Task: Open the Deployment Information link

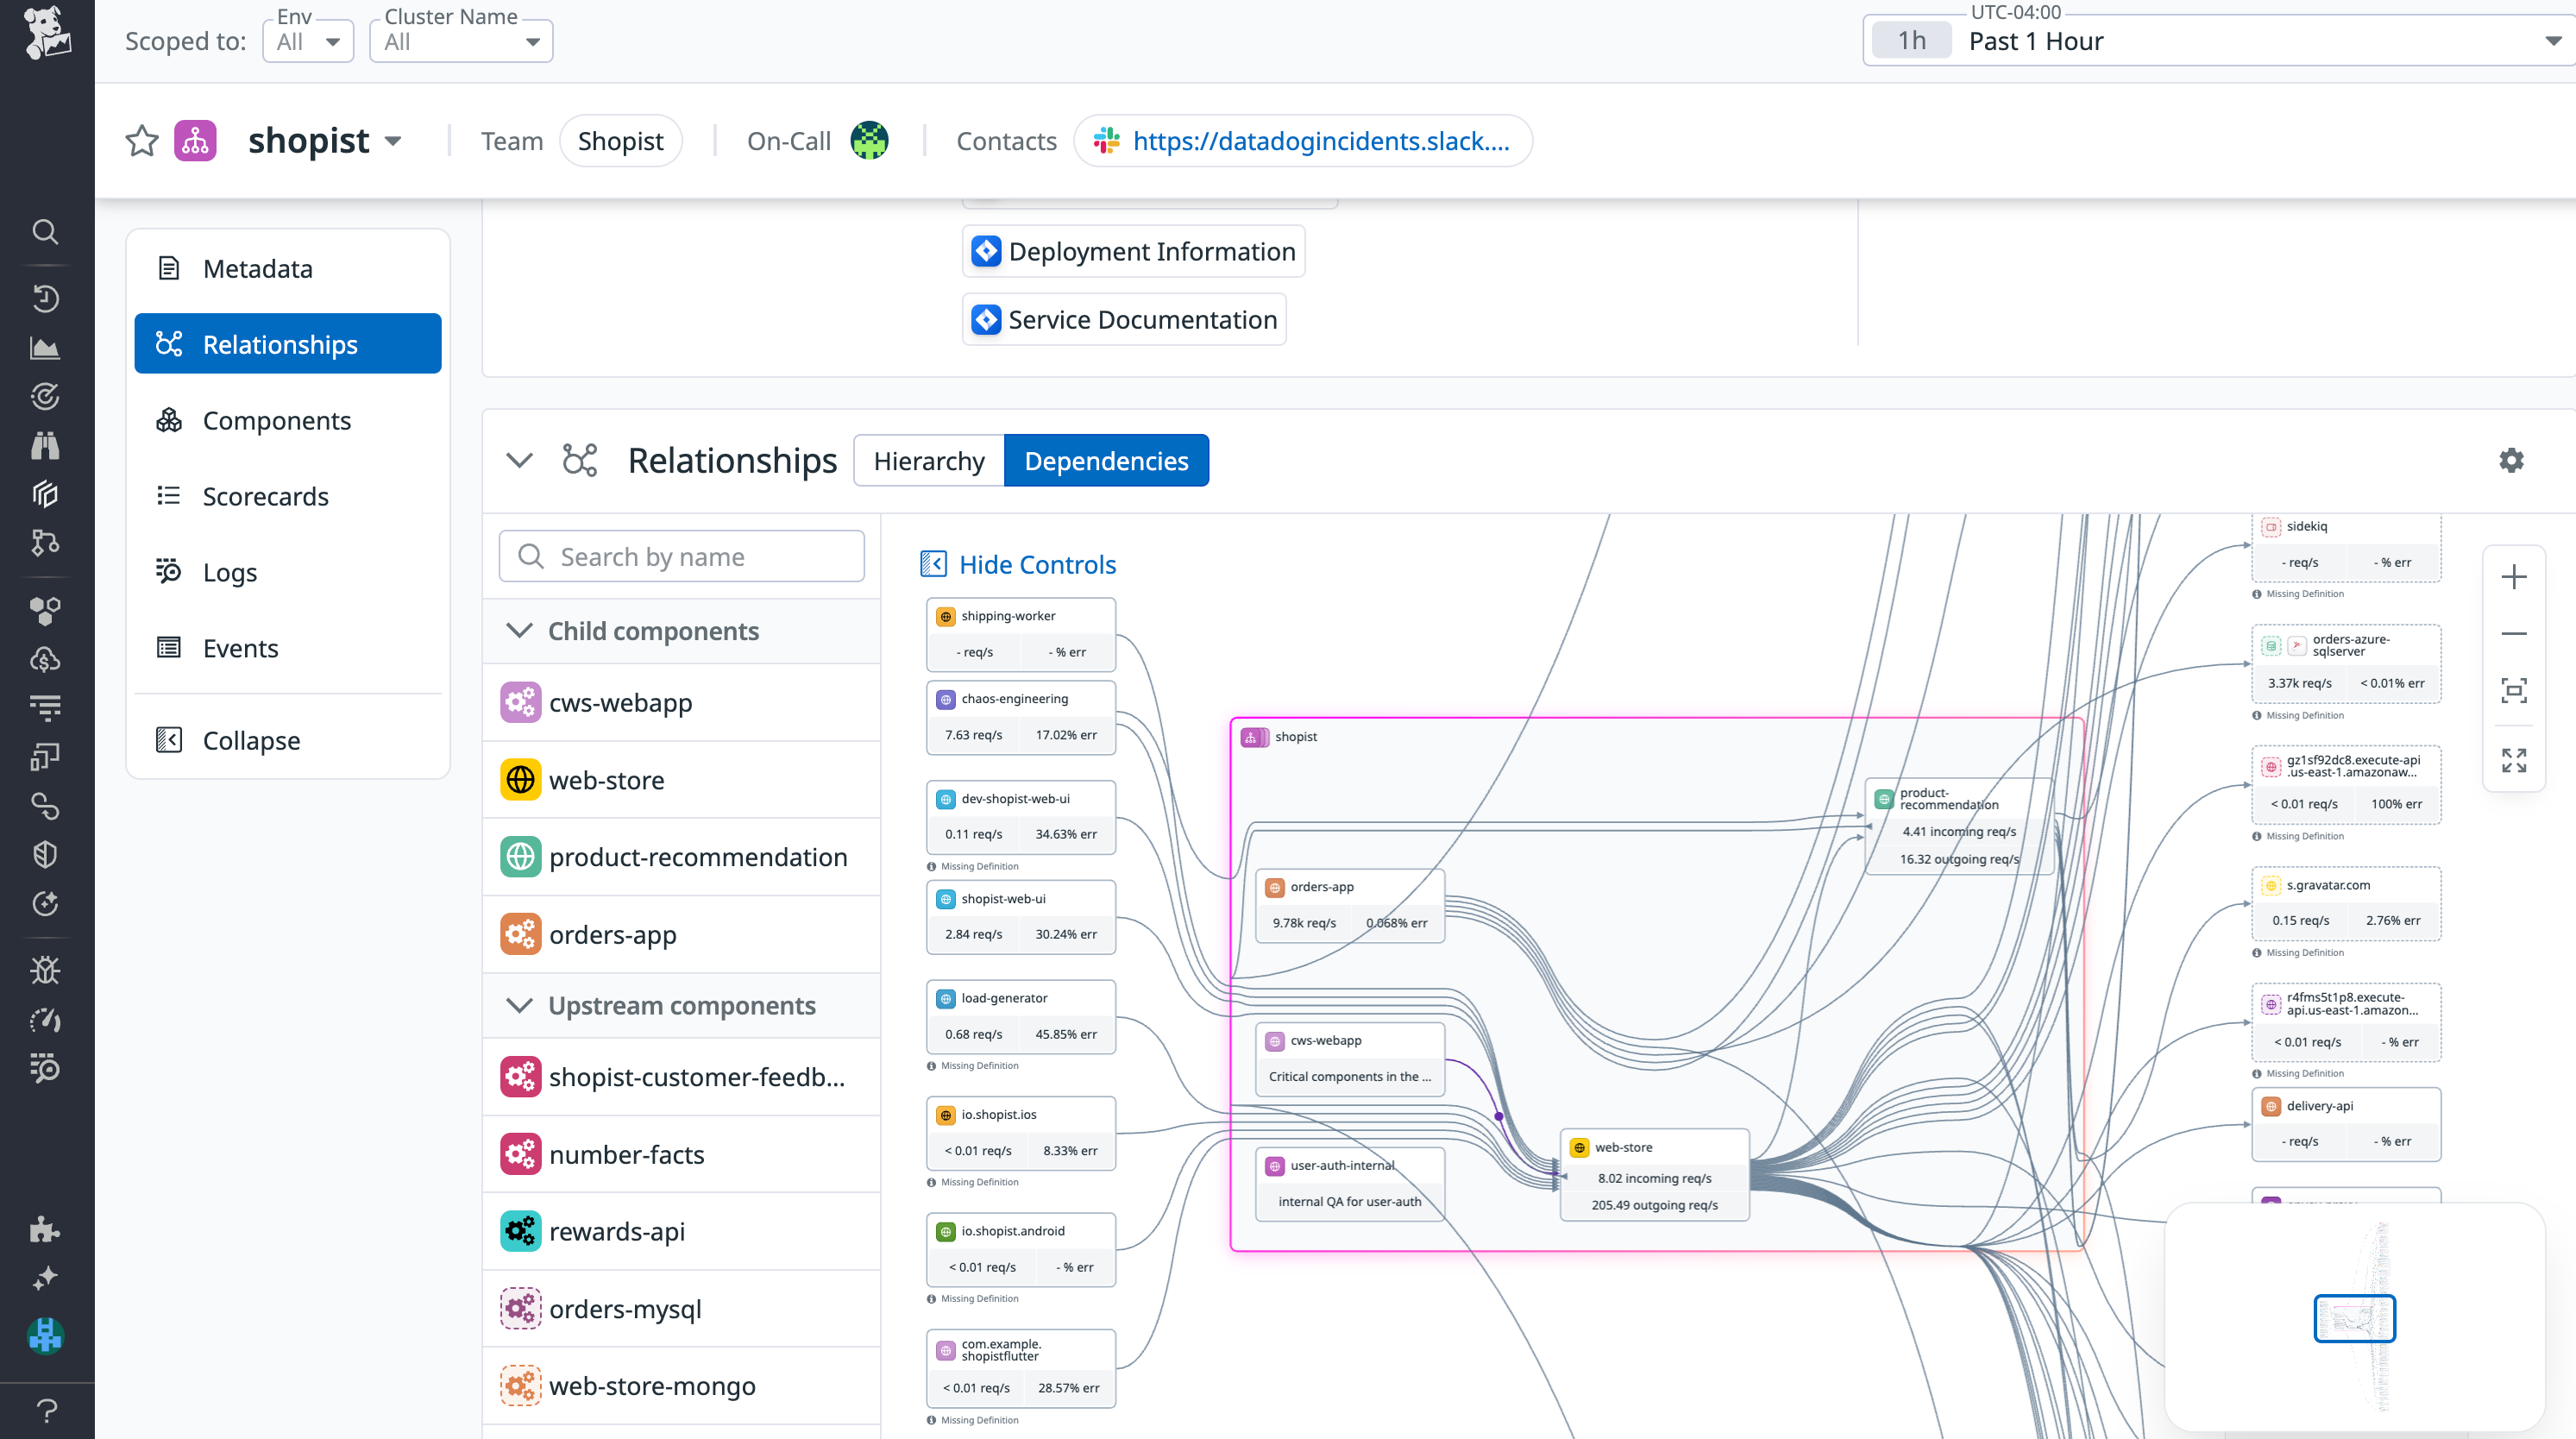Action: (x=1131, y=251)
